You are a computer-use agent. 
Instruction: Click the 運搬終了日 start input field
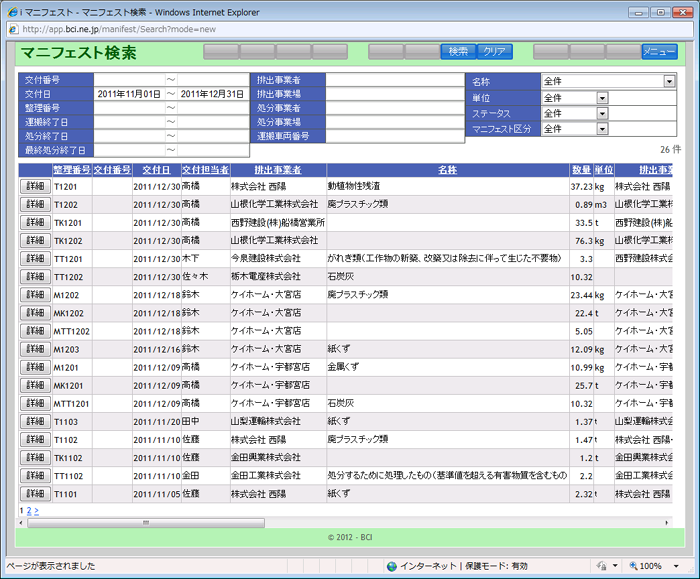point(129,122)
